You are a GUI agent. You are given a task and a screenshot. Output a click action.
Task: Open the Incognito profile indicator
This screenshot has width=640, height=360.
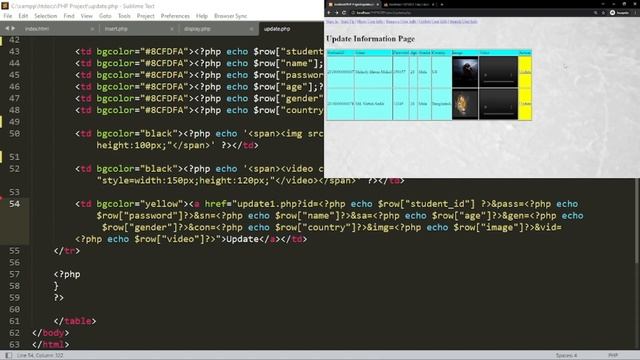click(x=619, y=13)
